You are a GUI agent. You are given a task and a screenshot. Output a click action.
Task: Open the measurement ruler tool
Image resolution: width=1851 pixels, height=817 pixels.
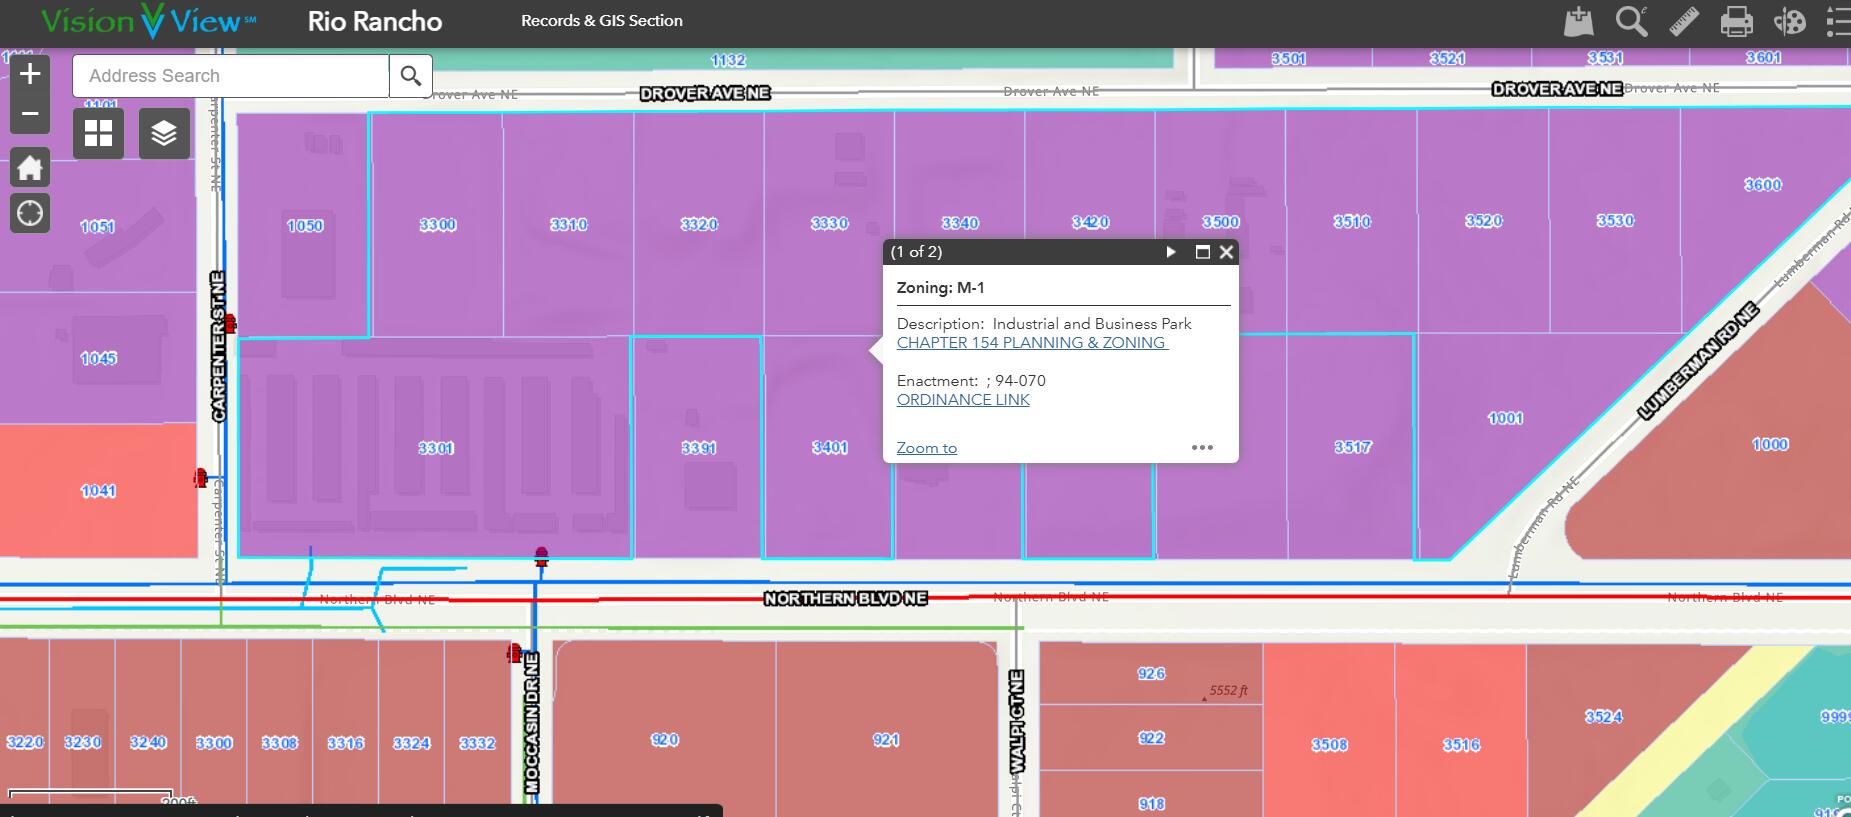click(1684, 21)
